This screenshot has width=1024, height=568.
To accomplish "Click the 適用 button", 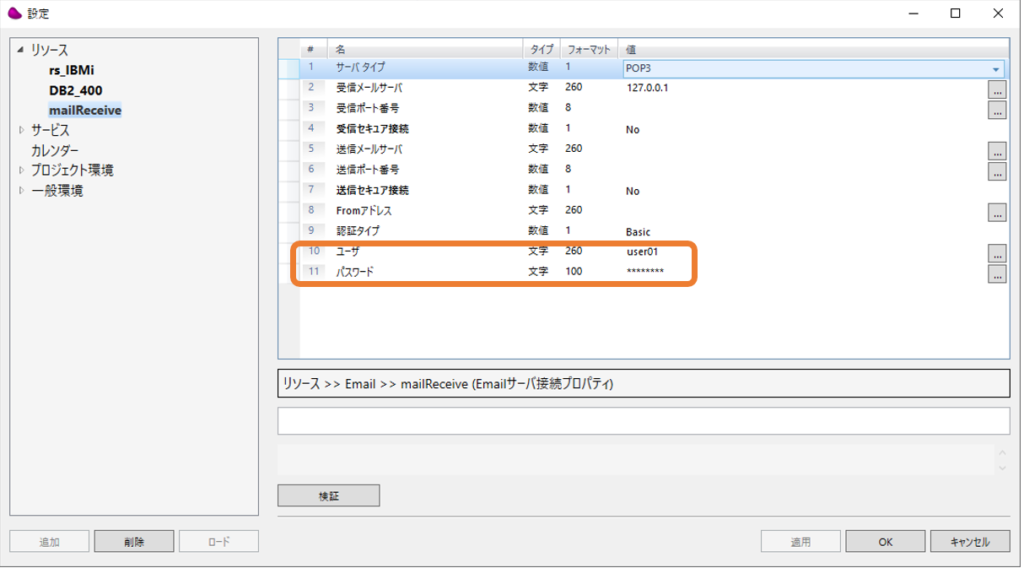I will click(801, 541).
